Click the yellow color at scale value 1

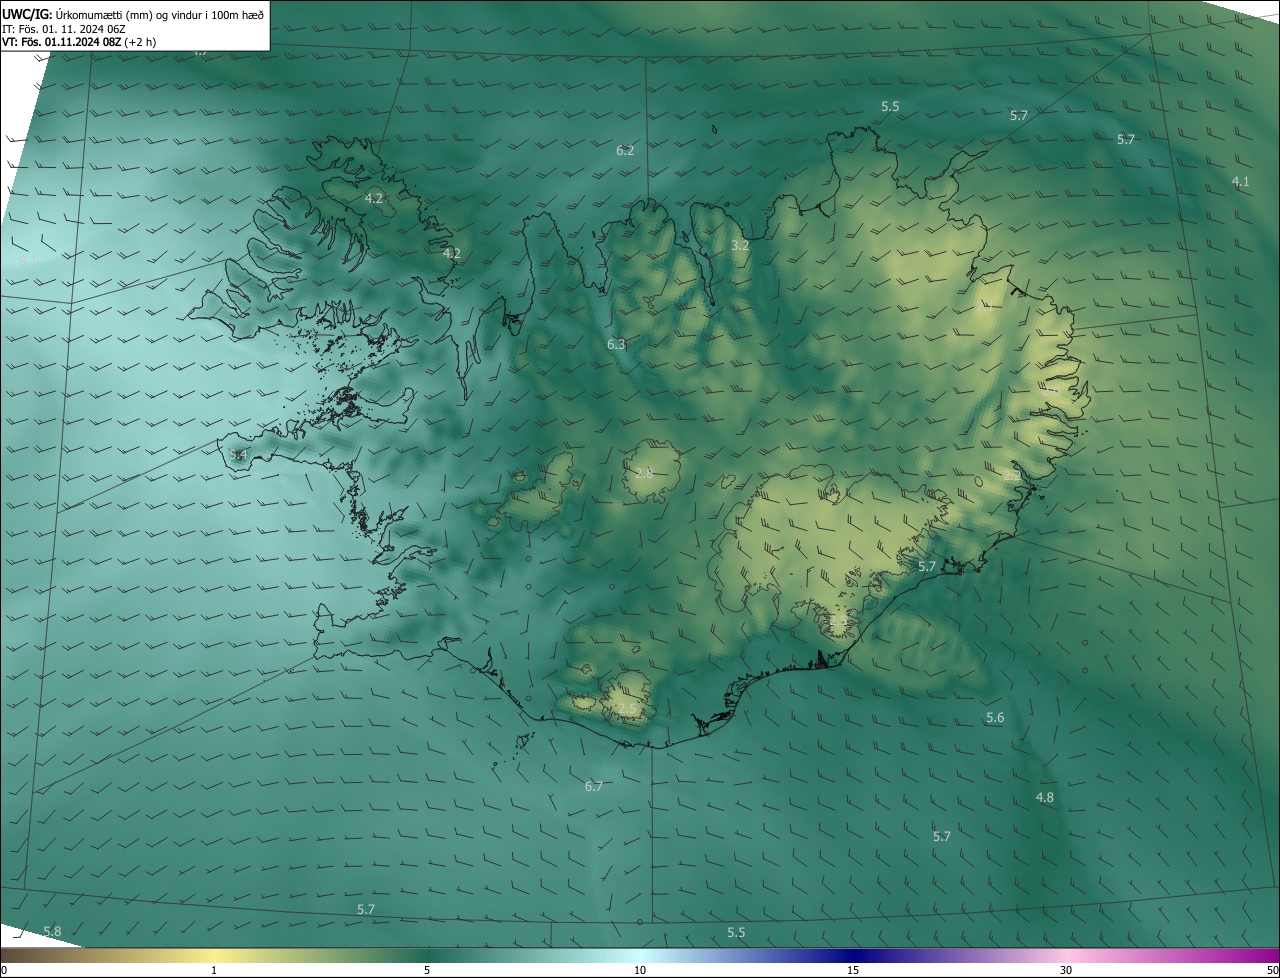coord(215,955)
